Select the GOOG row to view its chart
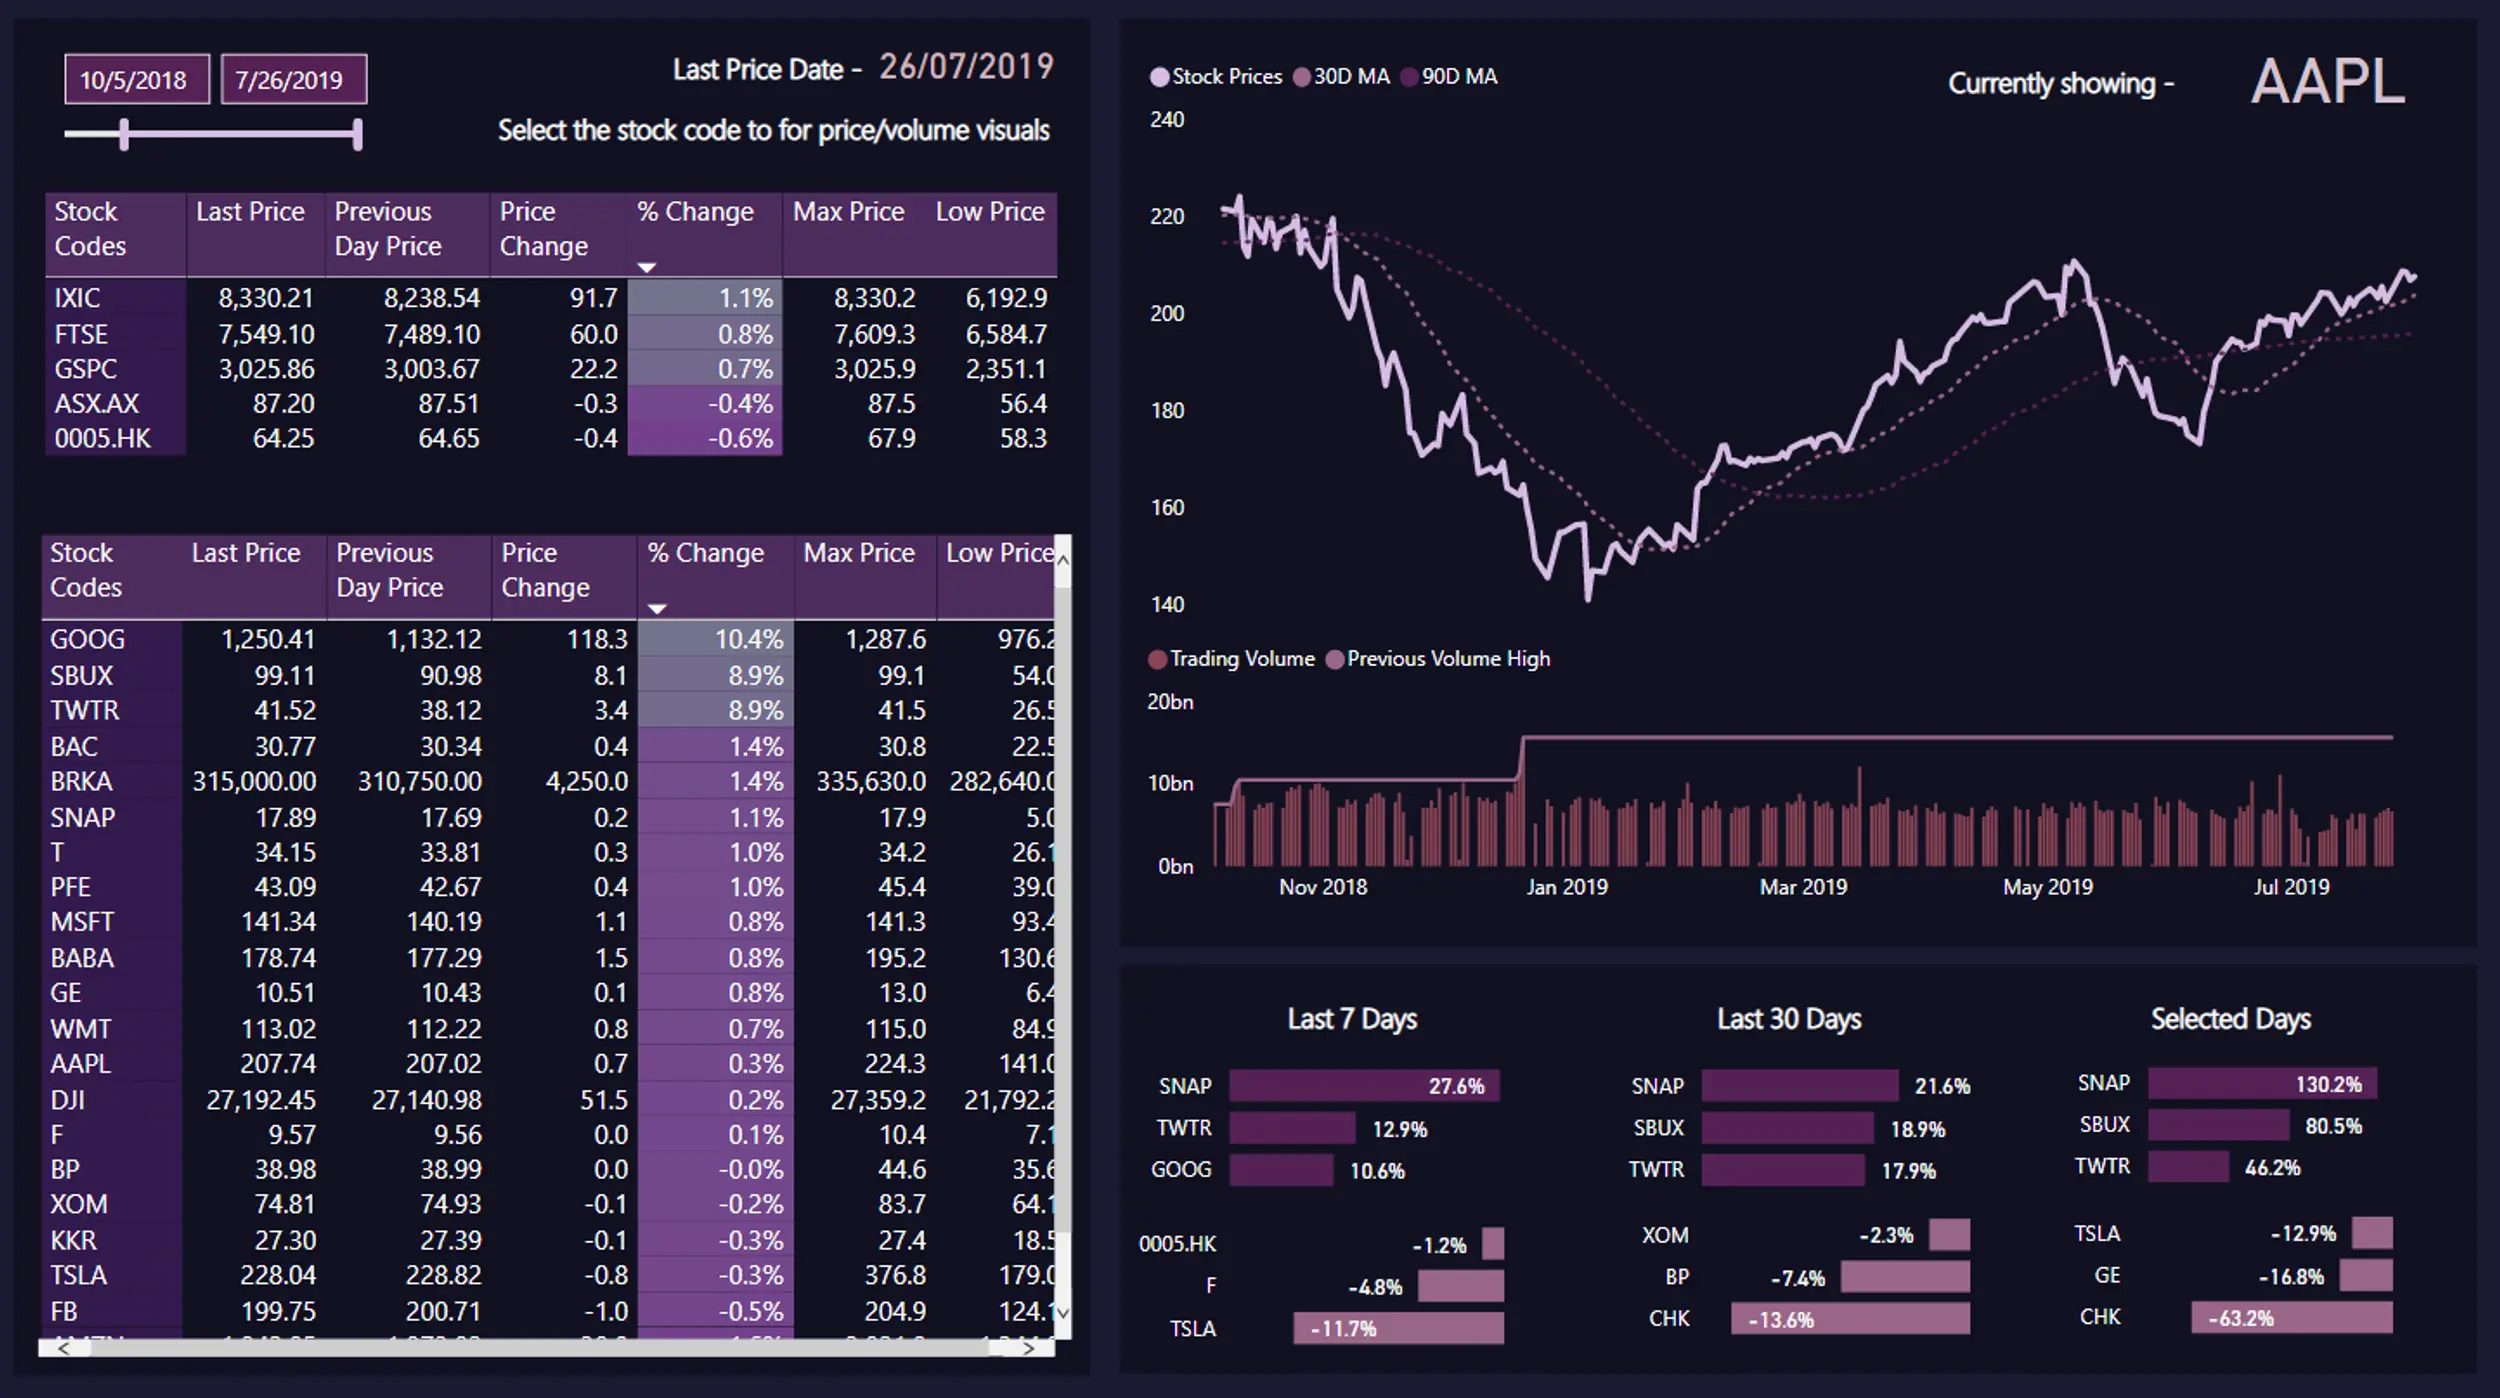The image size is (2500, 1398). 87,639
